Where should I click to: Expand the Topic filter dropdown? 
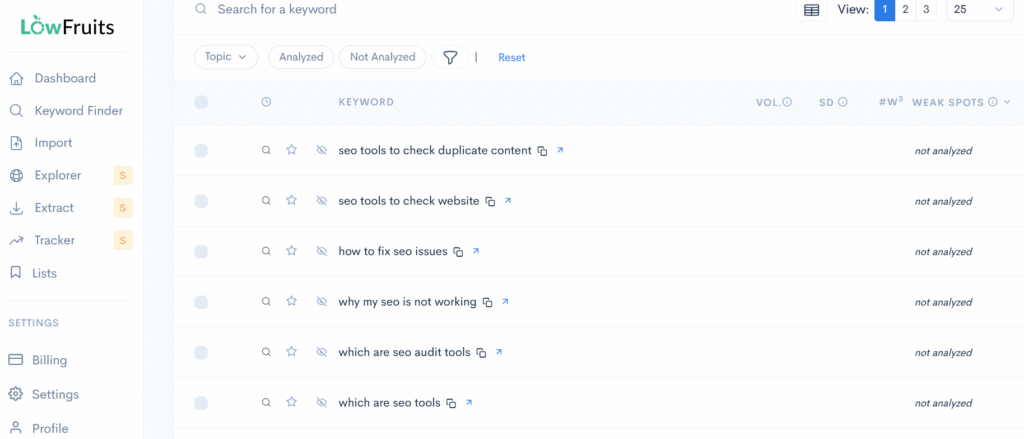coord(225,57)
